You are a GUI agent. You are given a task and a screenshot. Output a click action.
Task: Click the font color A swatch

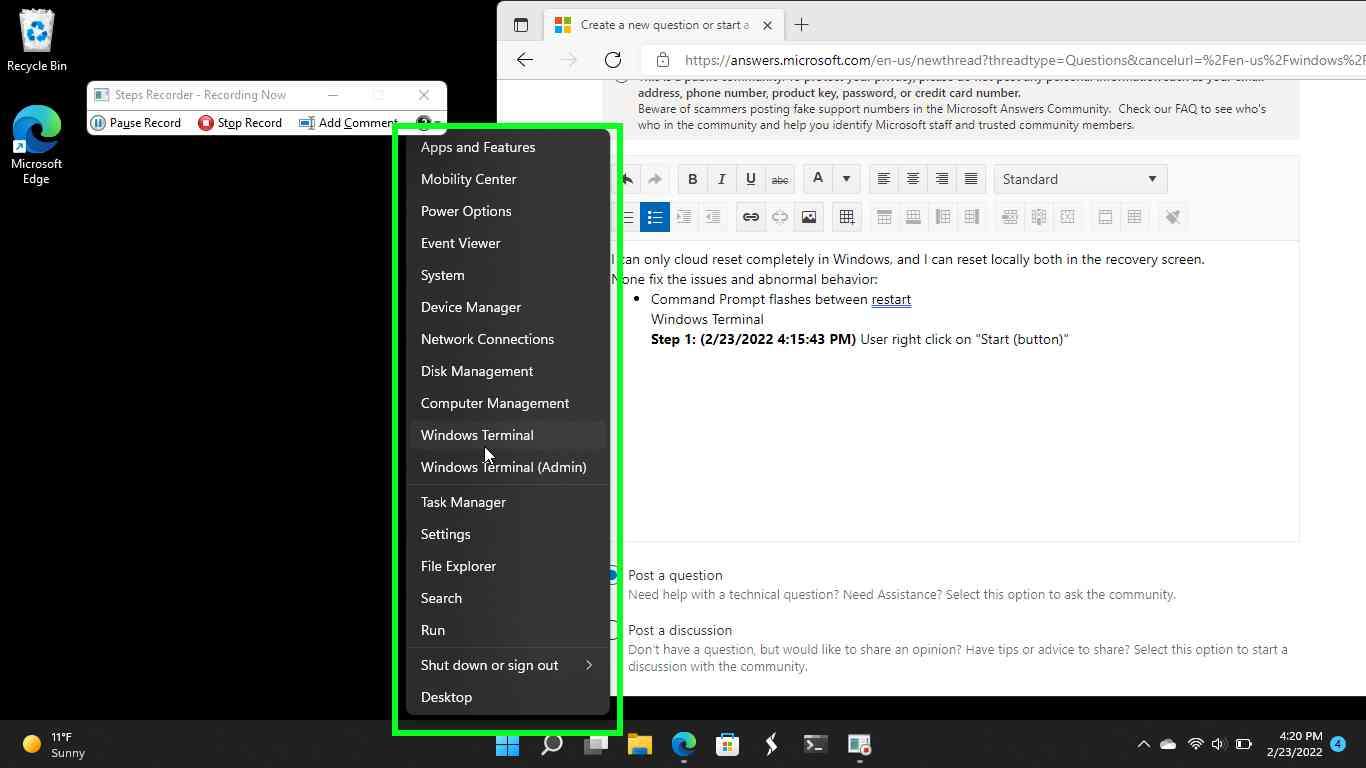tap(817, 179)
